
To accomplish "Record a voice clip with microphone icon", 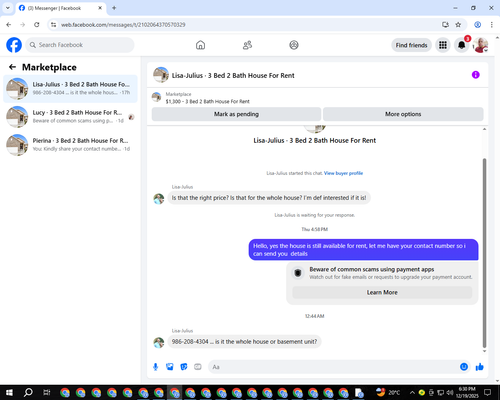I will [155, 367].
